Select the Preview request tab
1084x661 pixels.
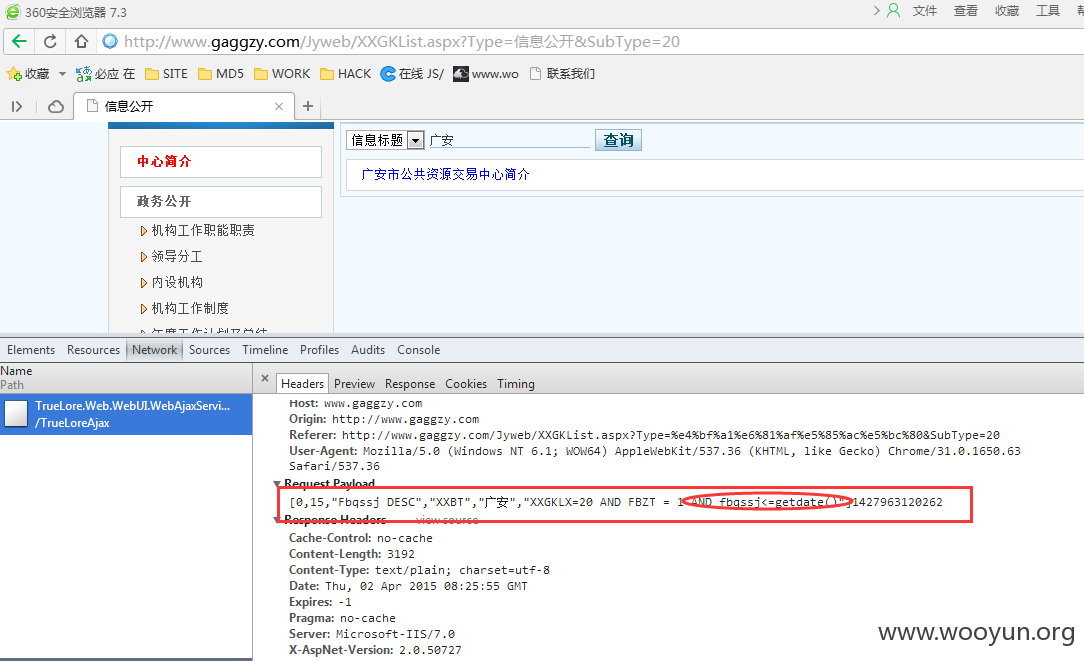(x=354, y=384)
